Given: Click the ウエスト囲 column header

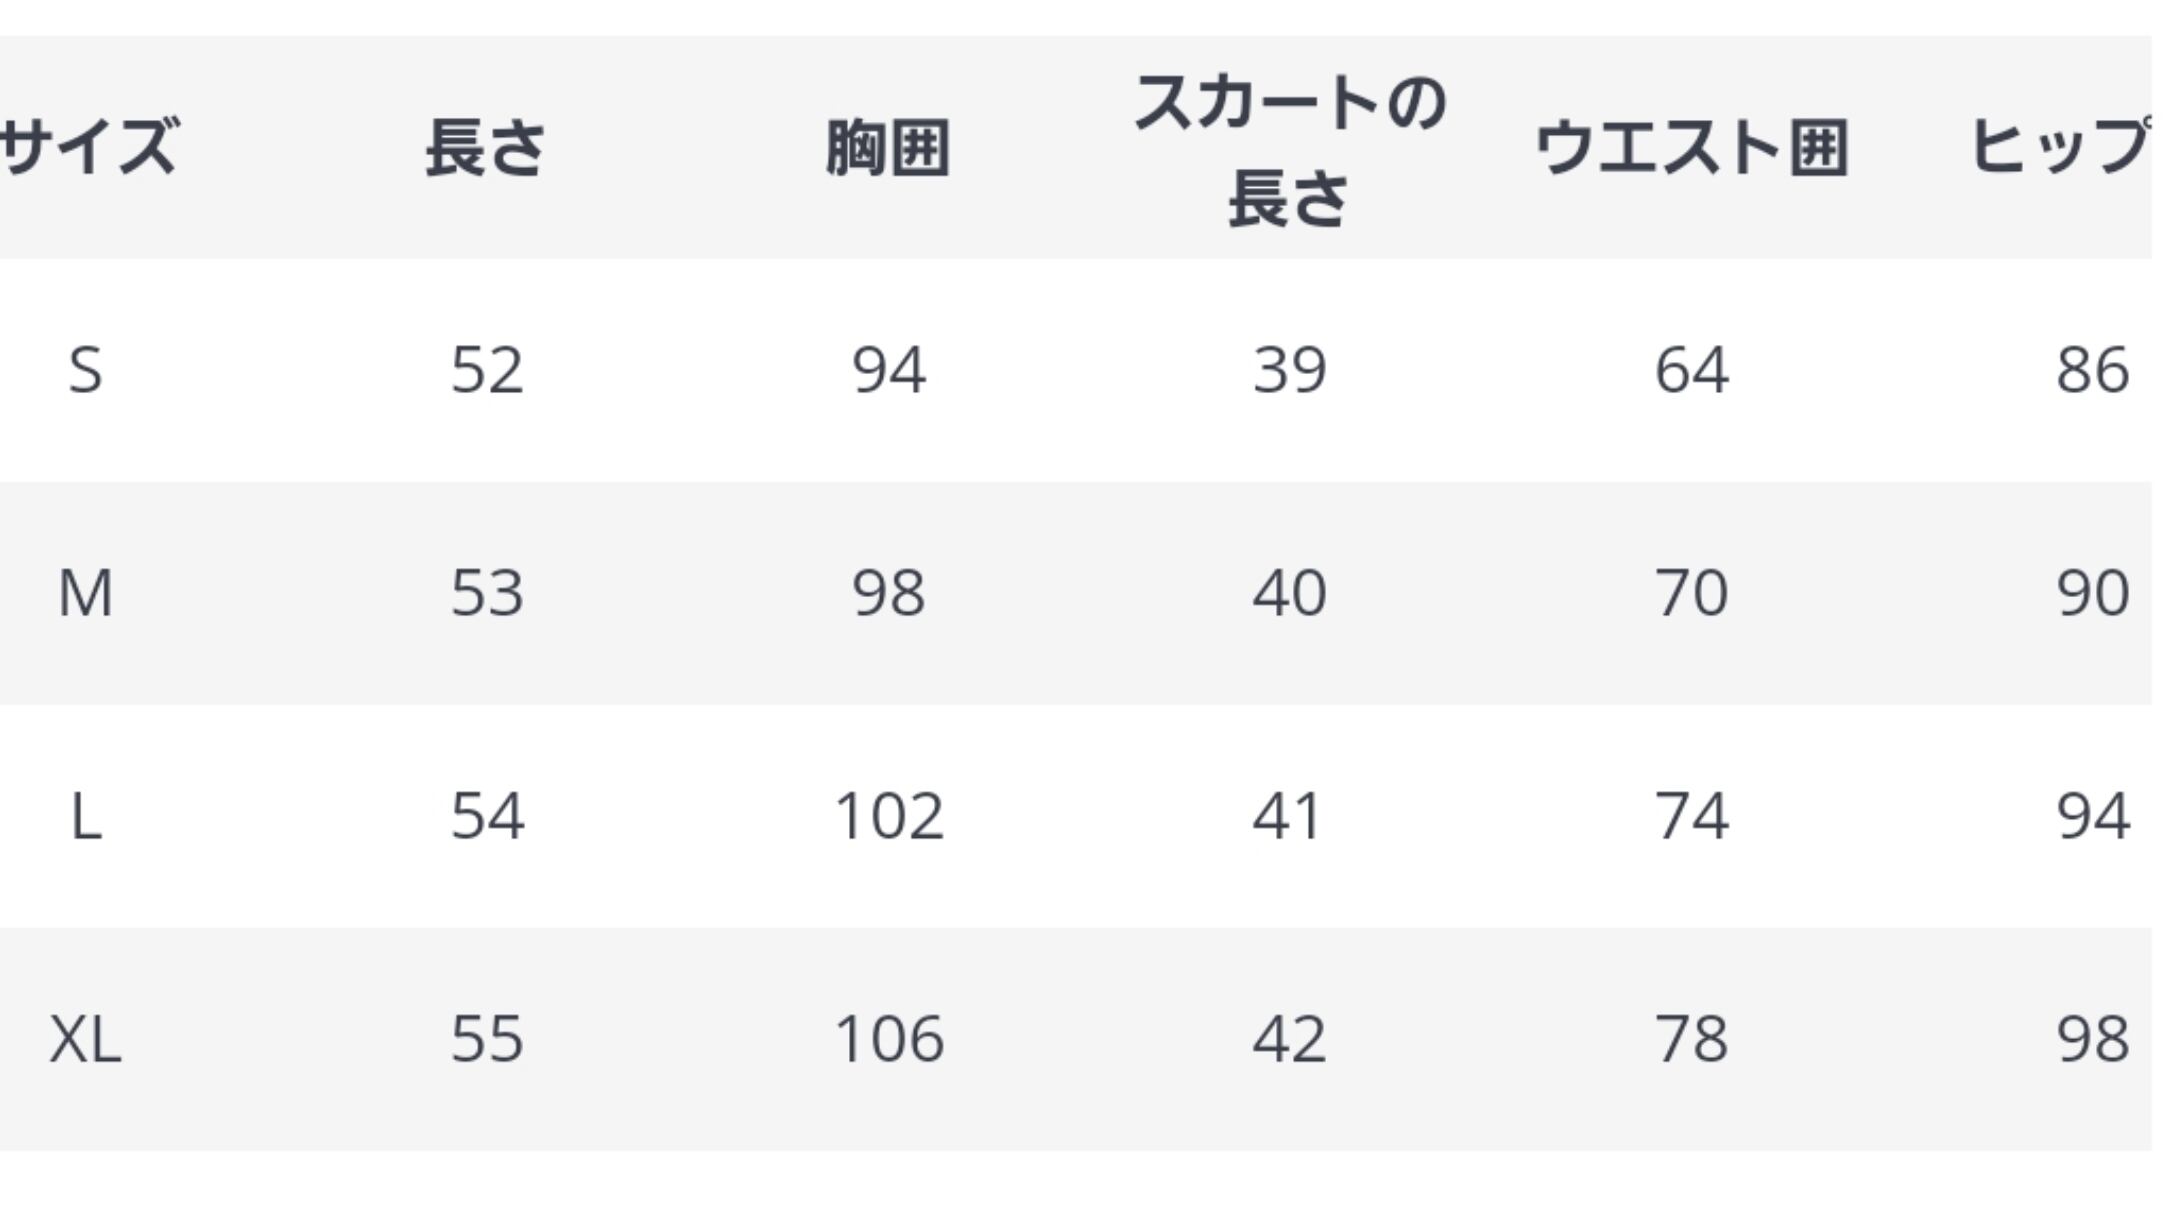Looking at the screenshot, I should tap(1691, 148).
